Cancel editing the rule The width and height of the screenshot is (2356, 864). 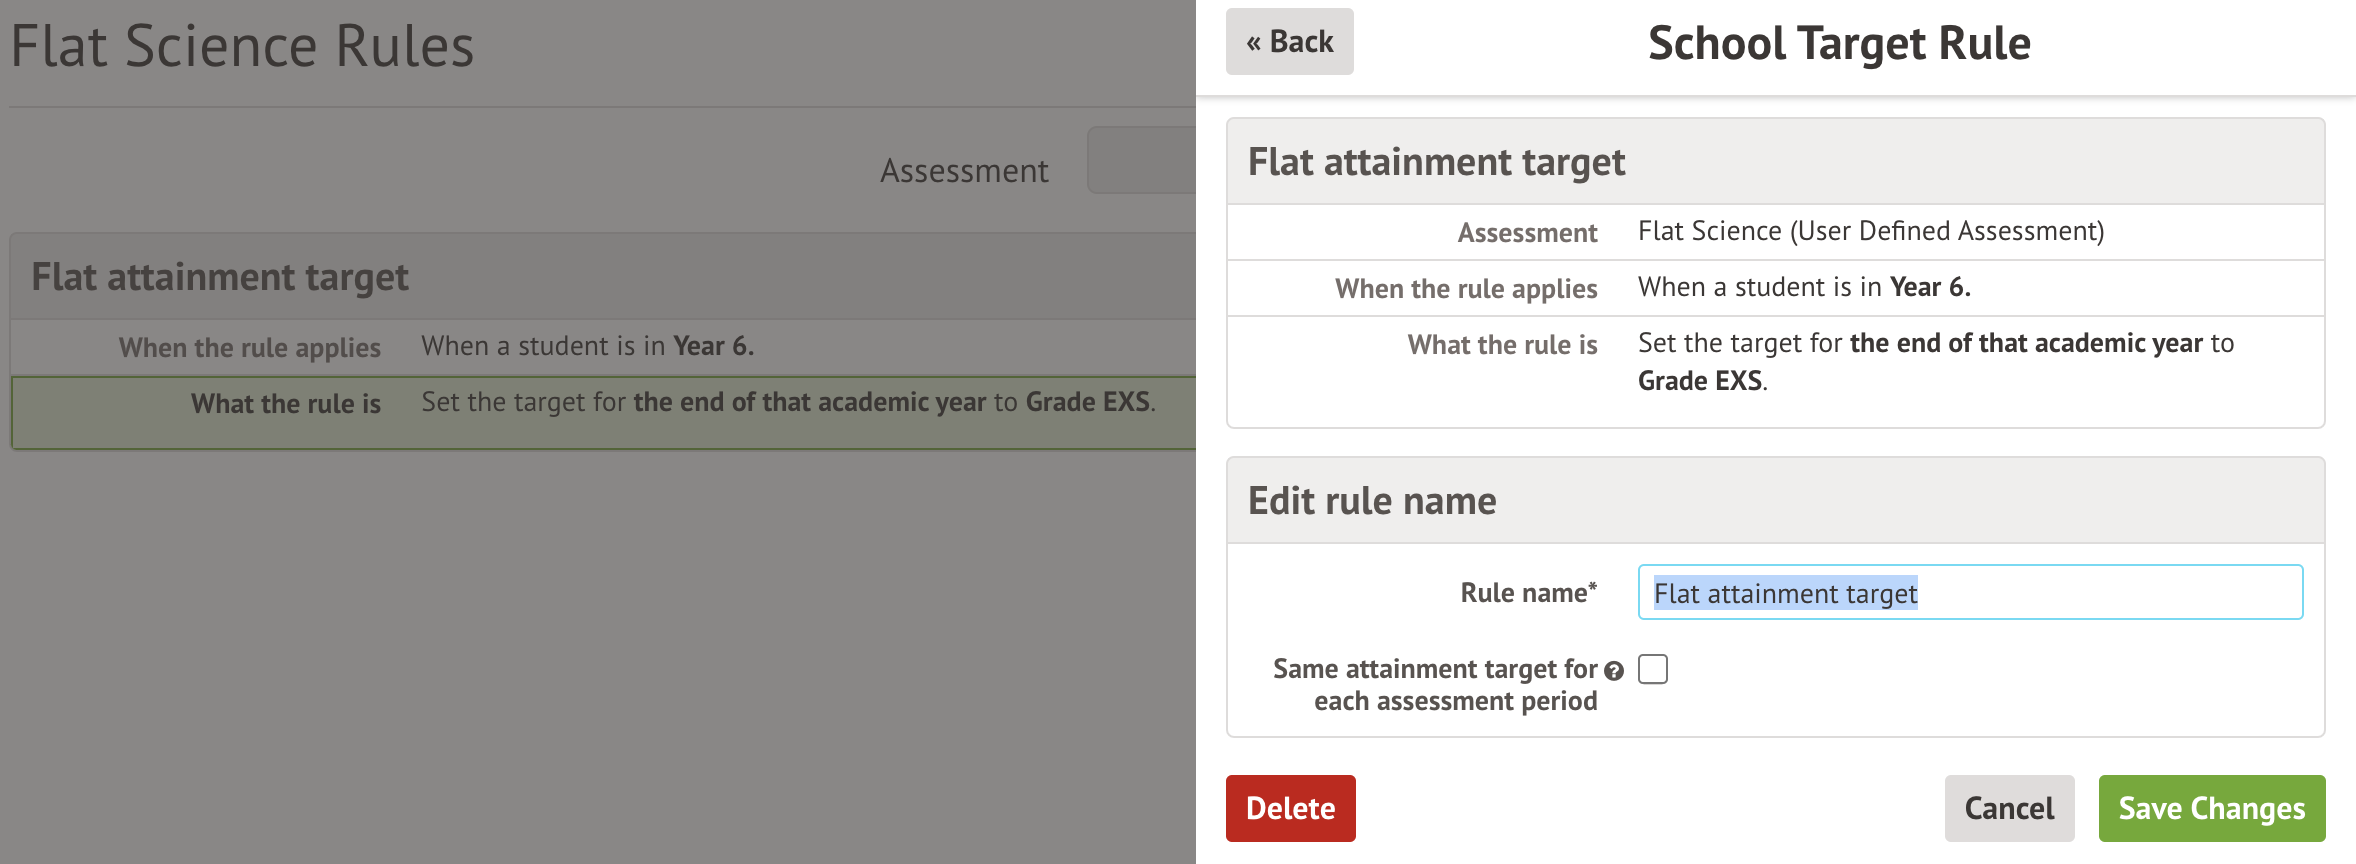(2009, 808)
